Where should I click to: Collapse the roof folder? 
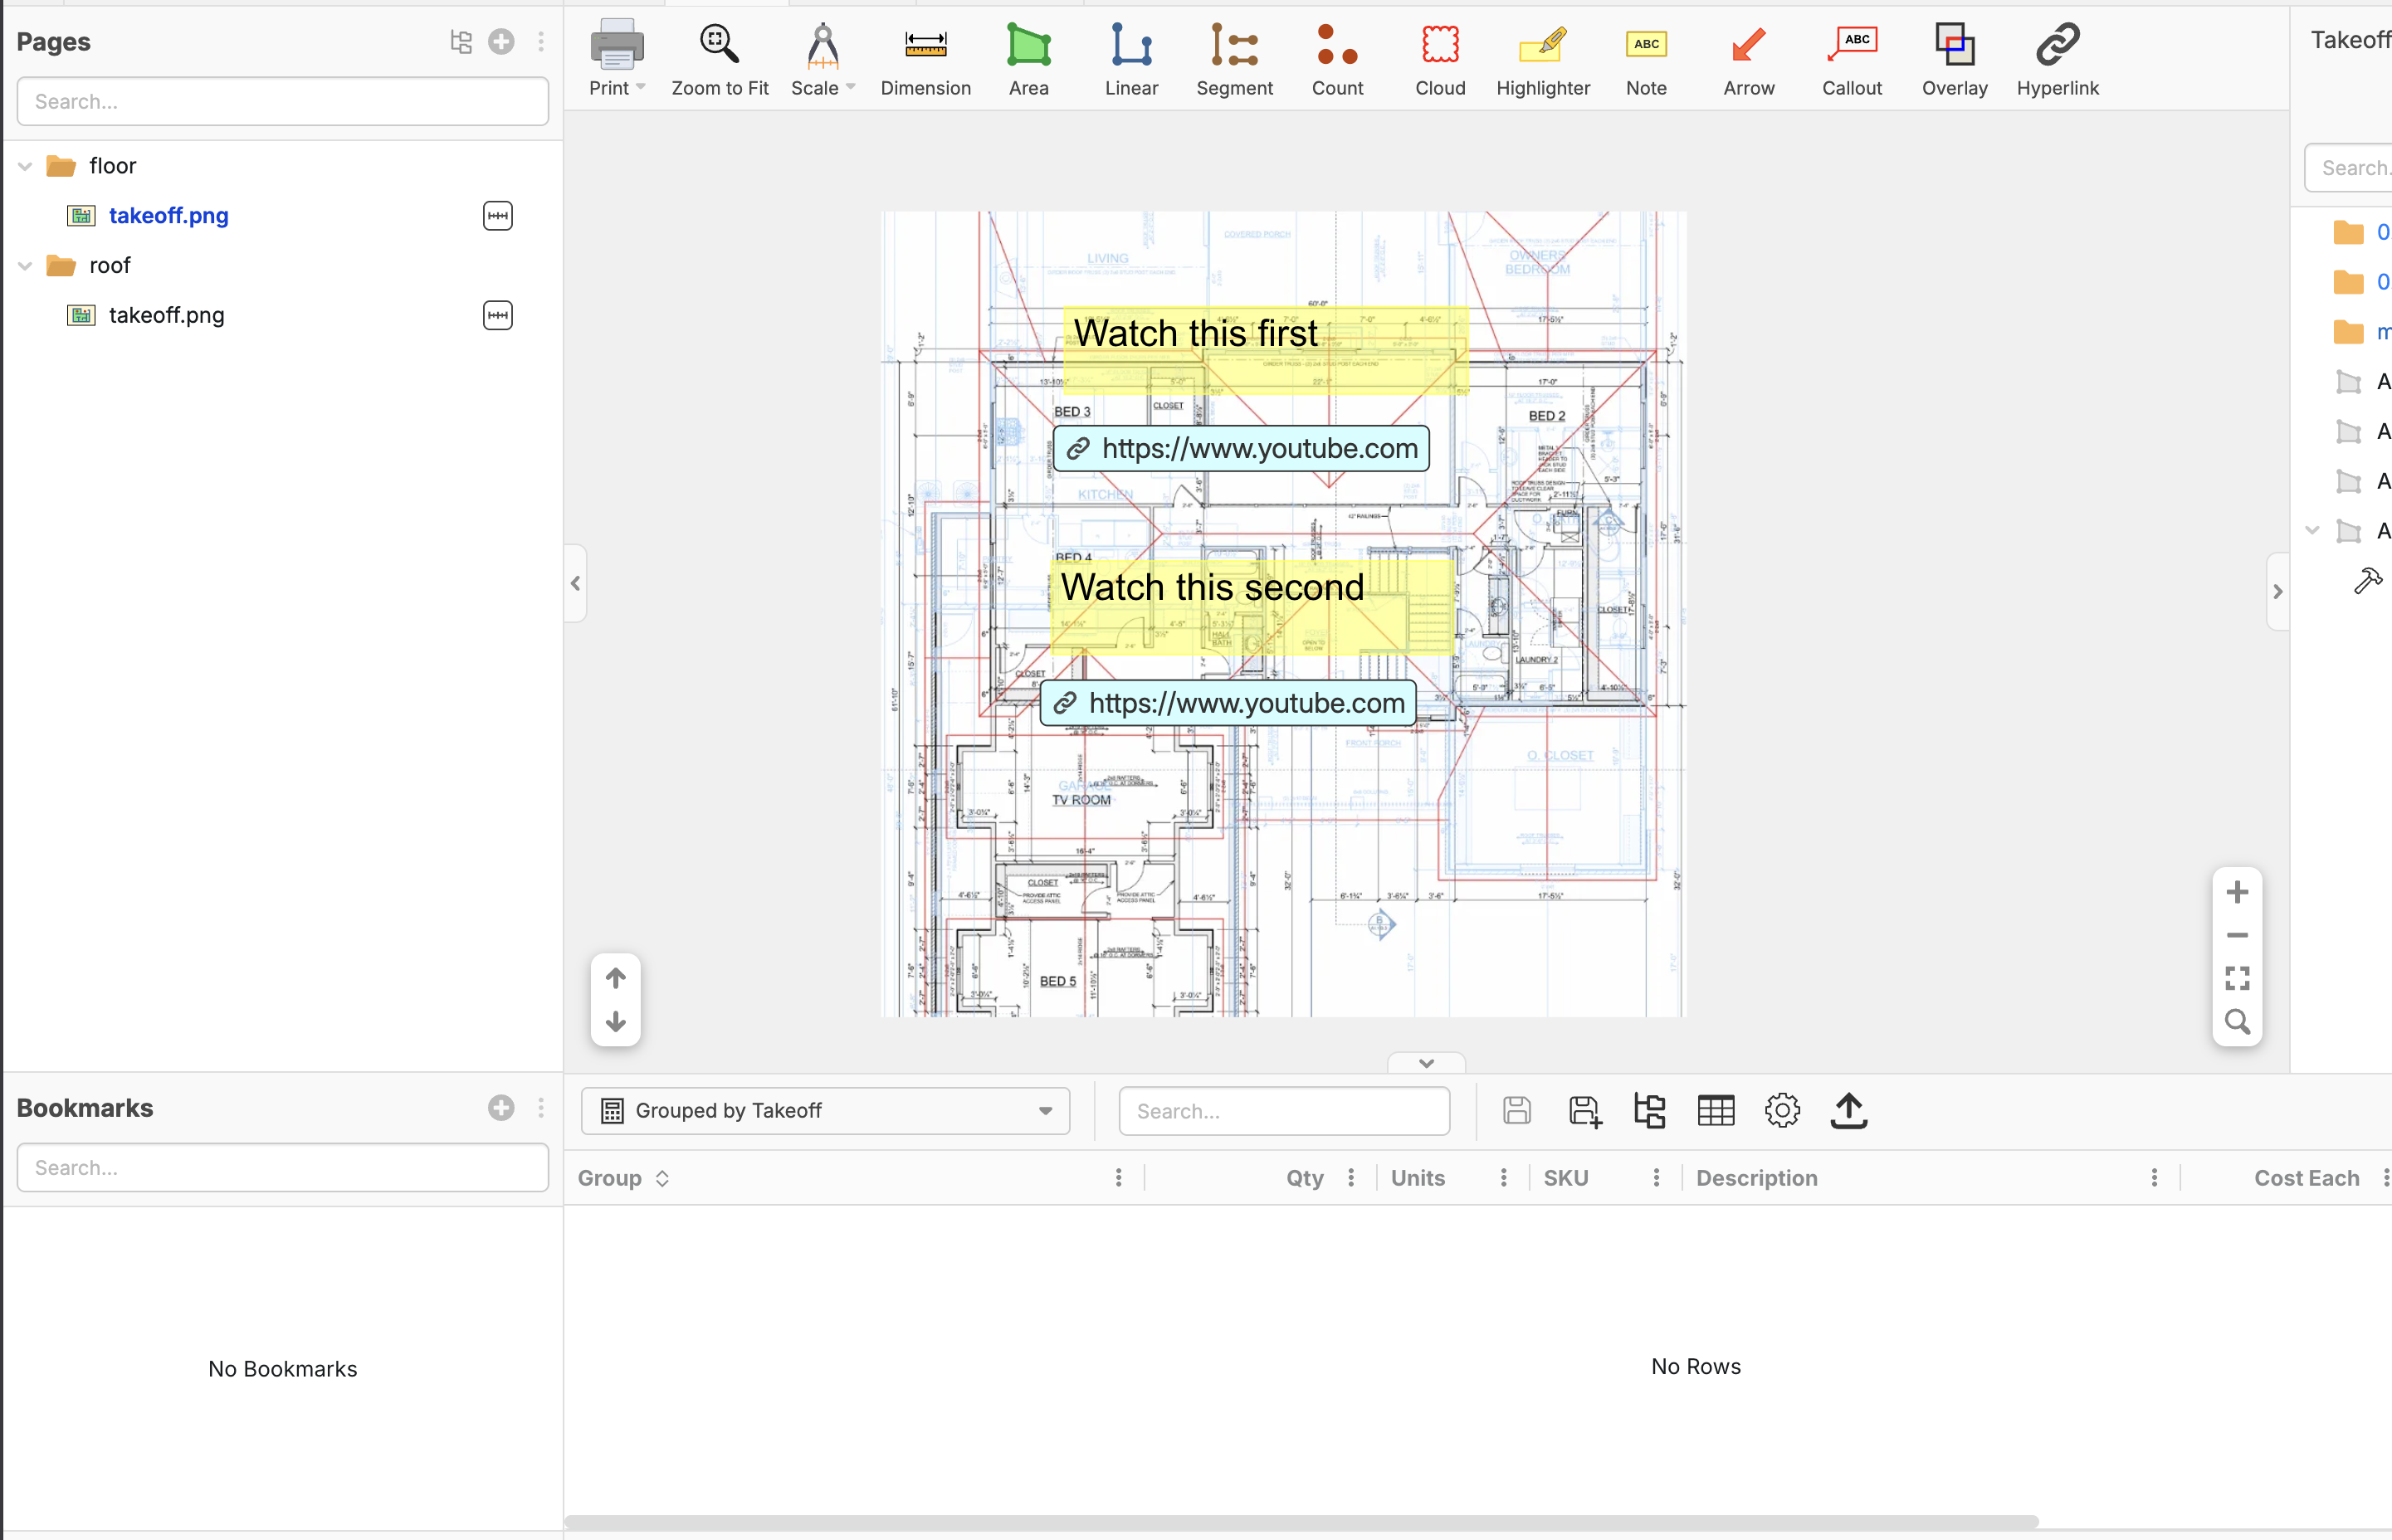26,266
